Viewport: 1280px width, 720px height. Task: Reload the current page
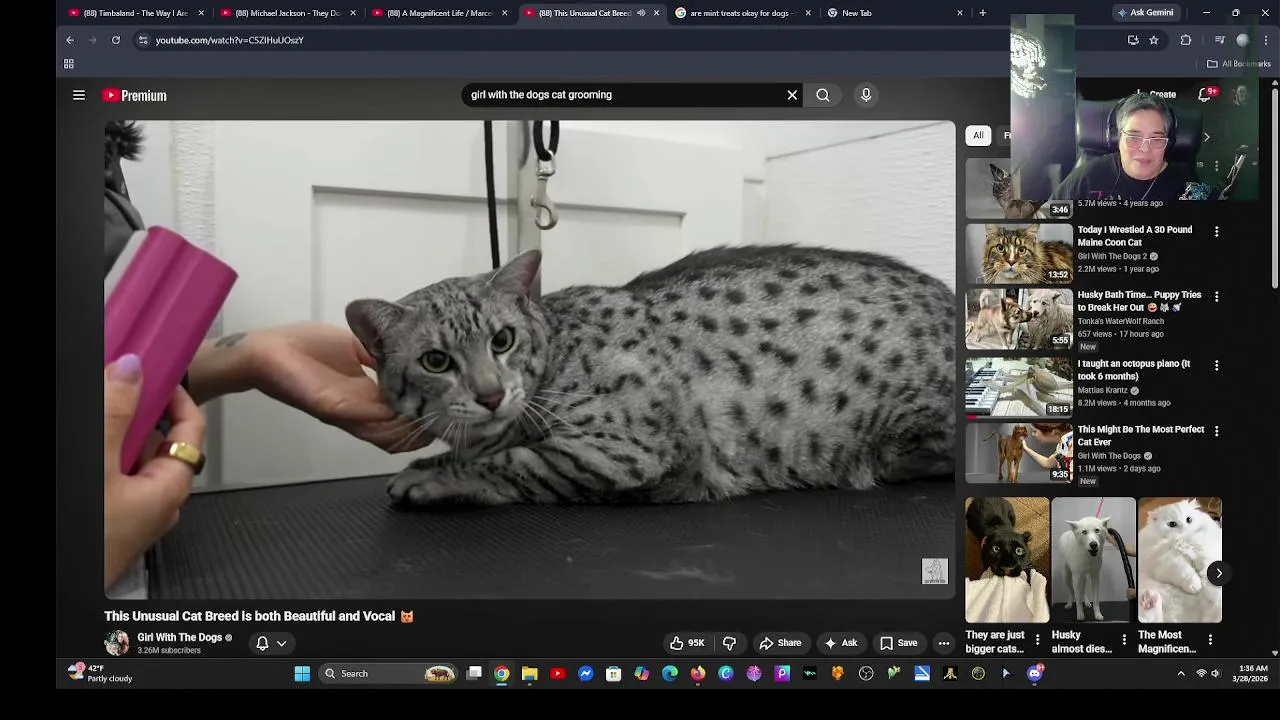[x=116, y=40]
